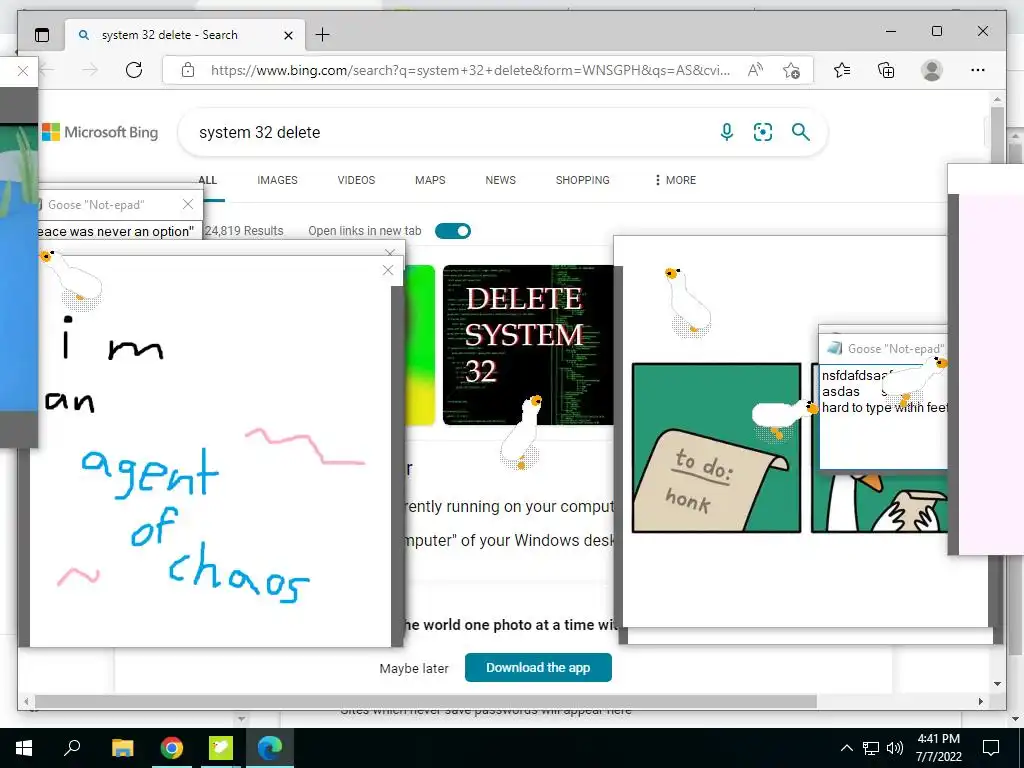Click the browser vertical scrollbar down arrow

[997, 684]
